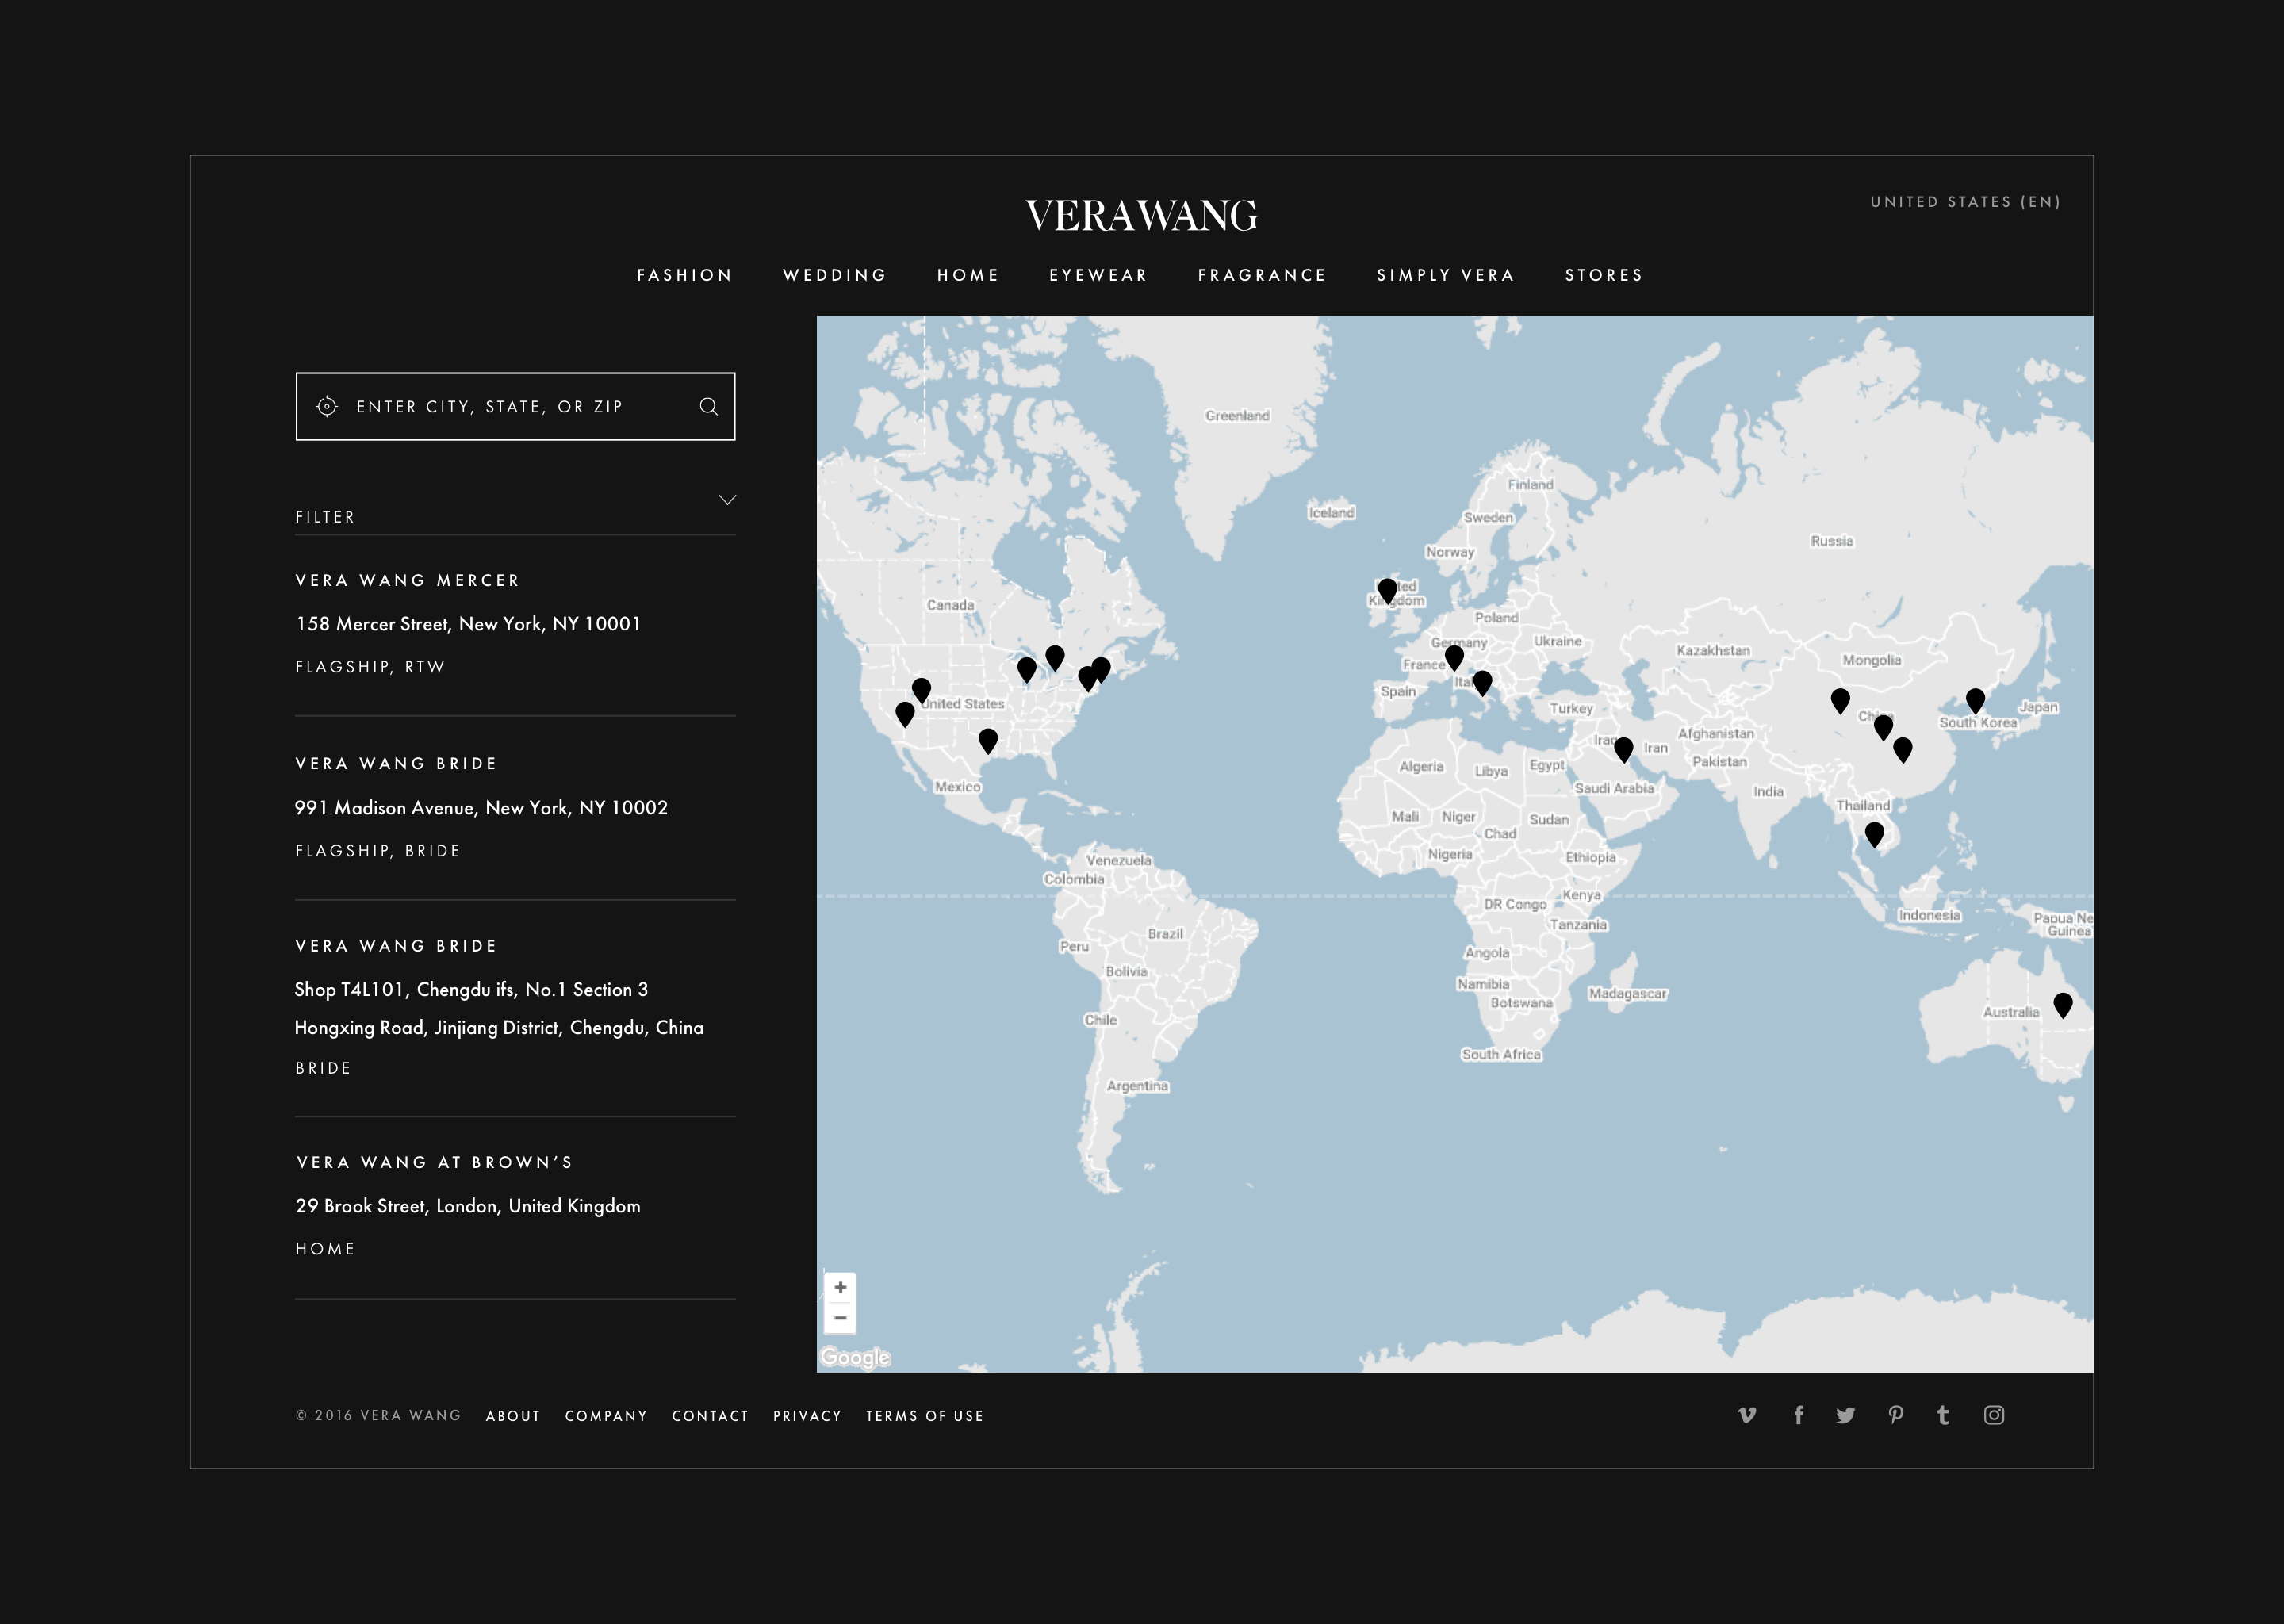Go to the Stores menu item
This screenshot has height=1624, width=2284.
click(1603, 275)
